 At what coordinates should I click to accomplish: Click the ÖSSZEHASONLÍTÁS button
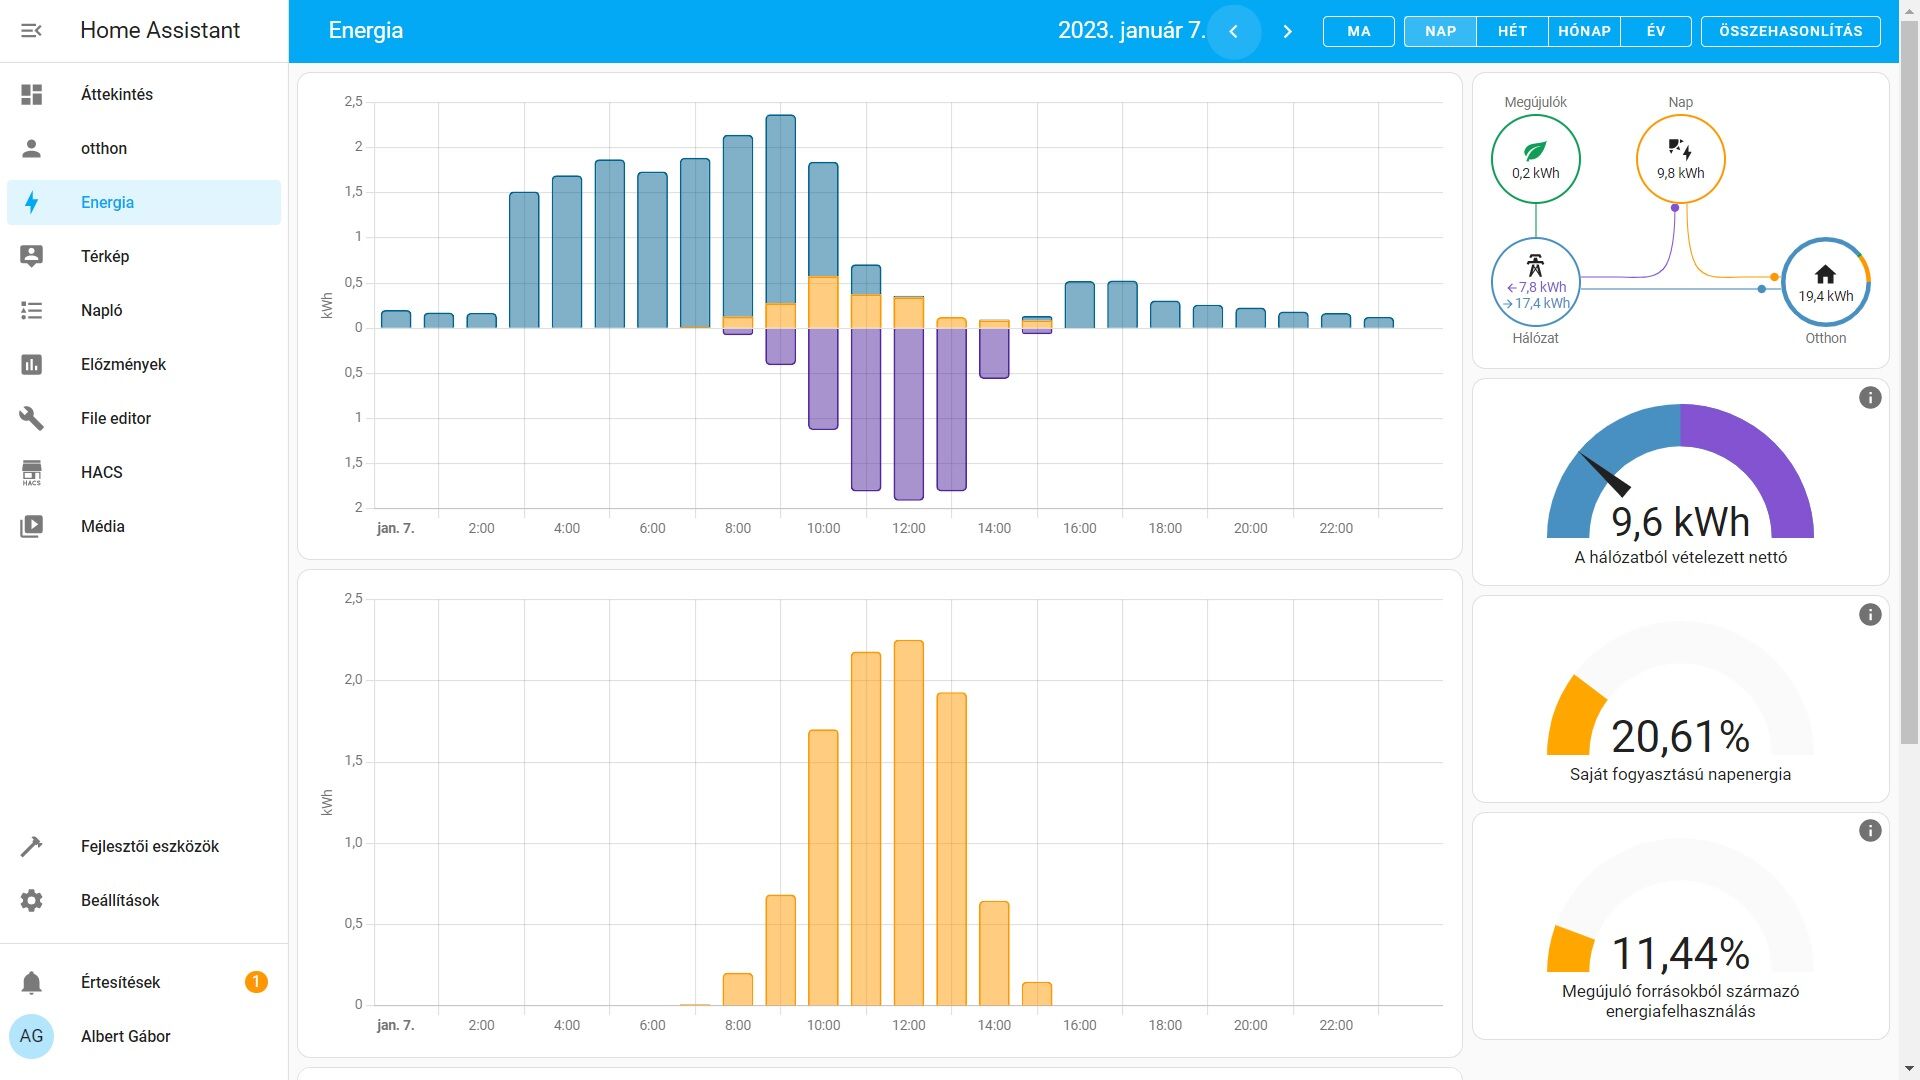(x=1790, y=31)
